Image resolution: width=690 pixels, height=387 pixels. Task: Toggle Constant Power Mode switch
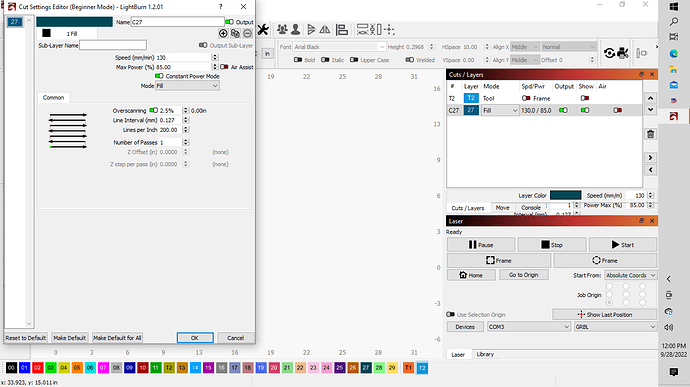click(159, 76)
